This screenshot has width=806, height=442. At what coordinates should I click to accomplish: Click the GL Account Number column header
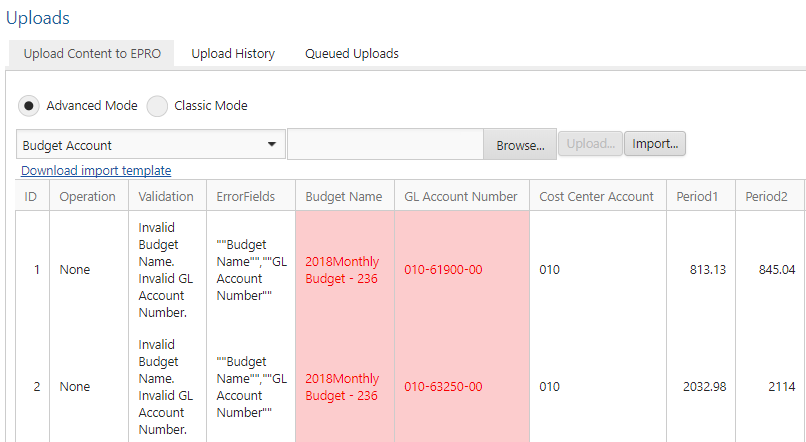tap(461, 197)
